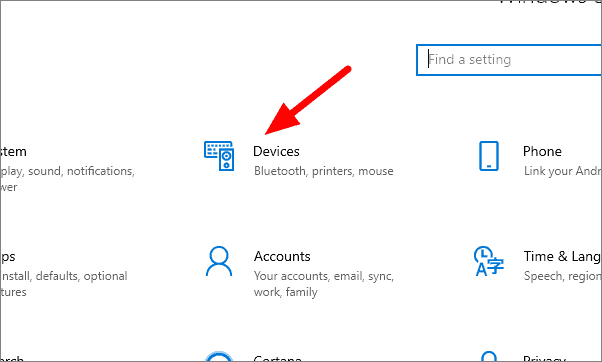Click the 'install, defaults, optional' Apps description
602x362 pixels.
click(64, 276)
